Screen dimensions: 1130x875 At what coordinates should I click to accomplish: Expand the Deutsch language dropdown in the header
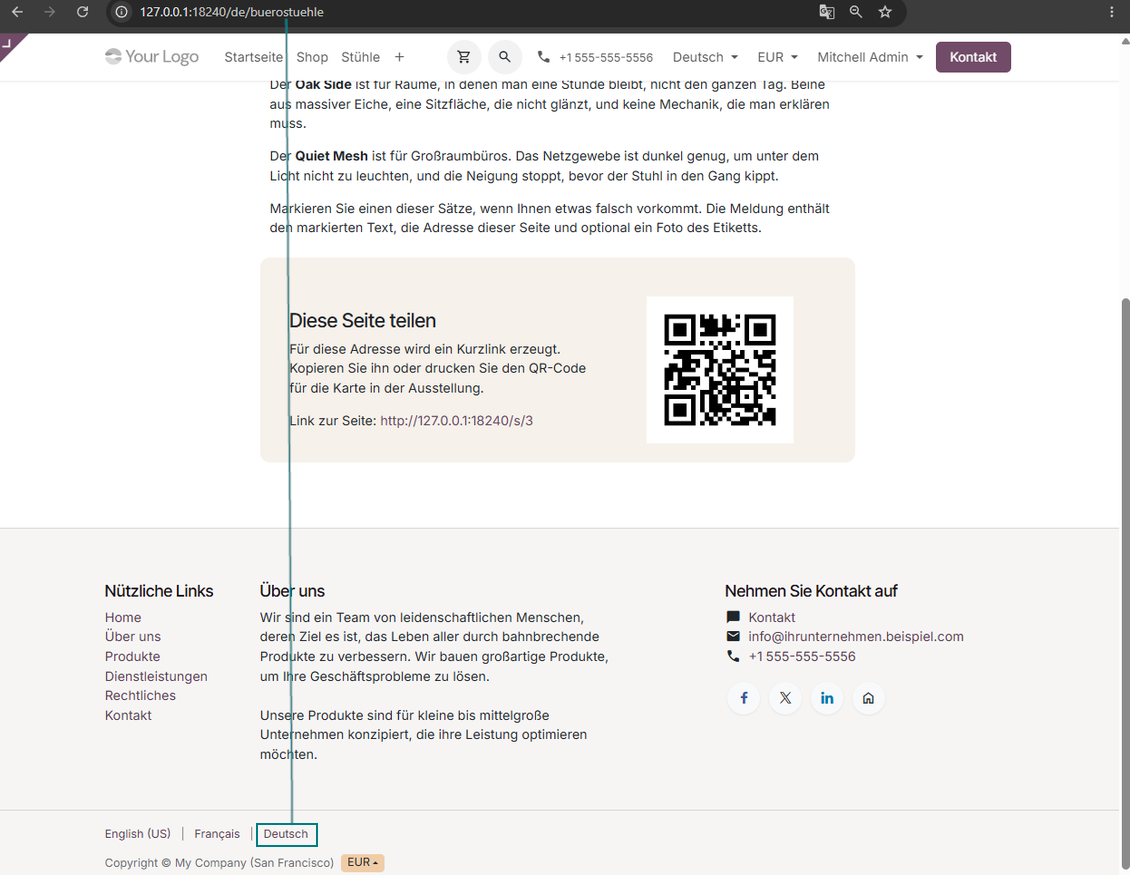point(705,57)
